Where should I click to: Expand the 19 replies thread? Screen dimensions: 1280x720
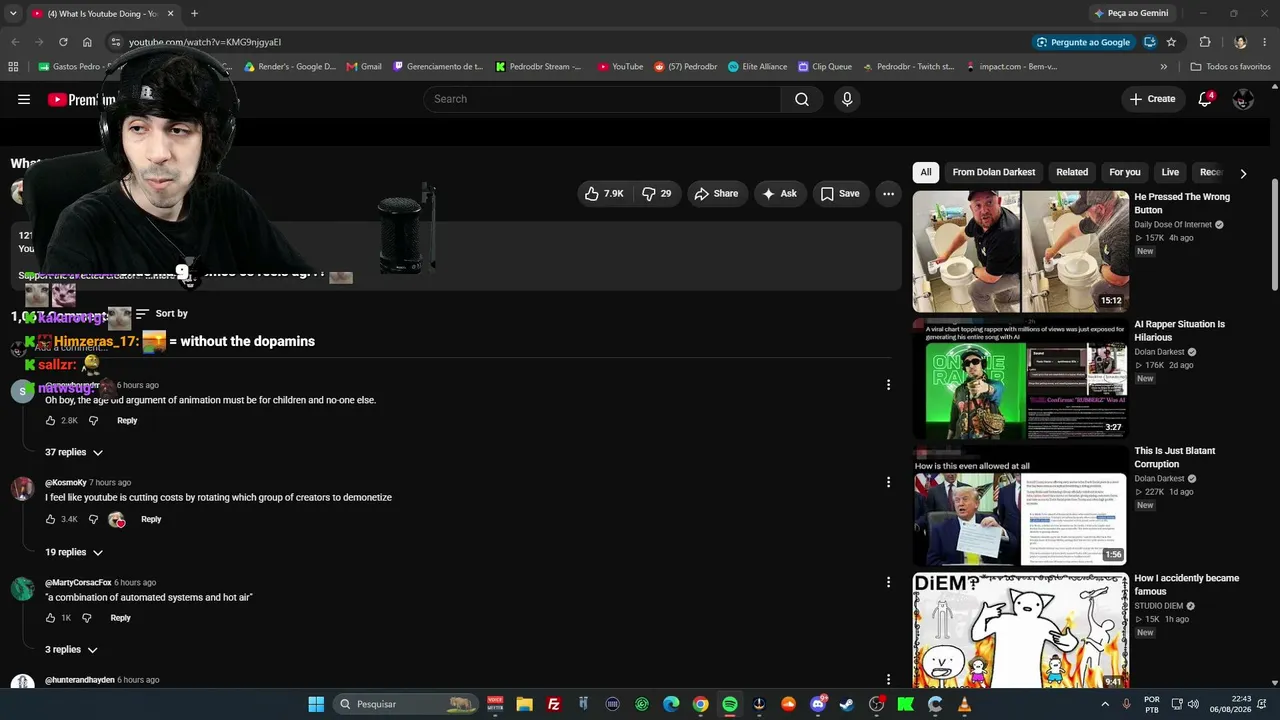74,552
